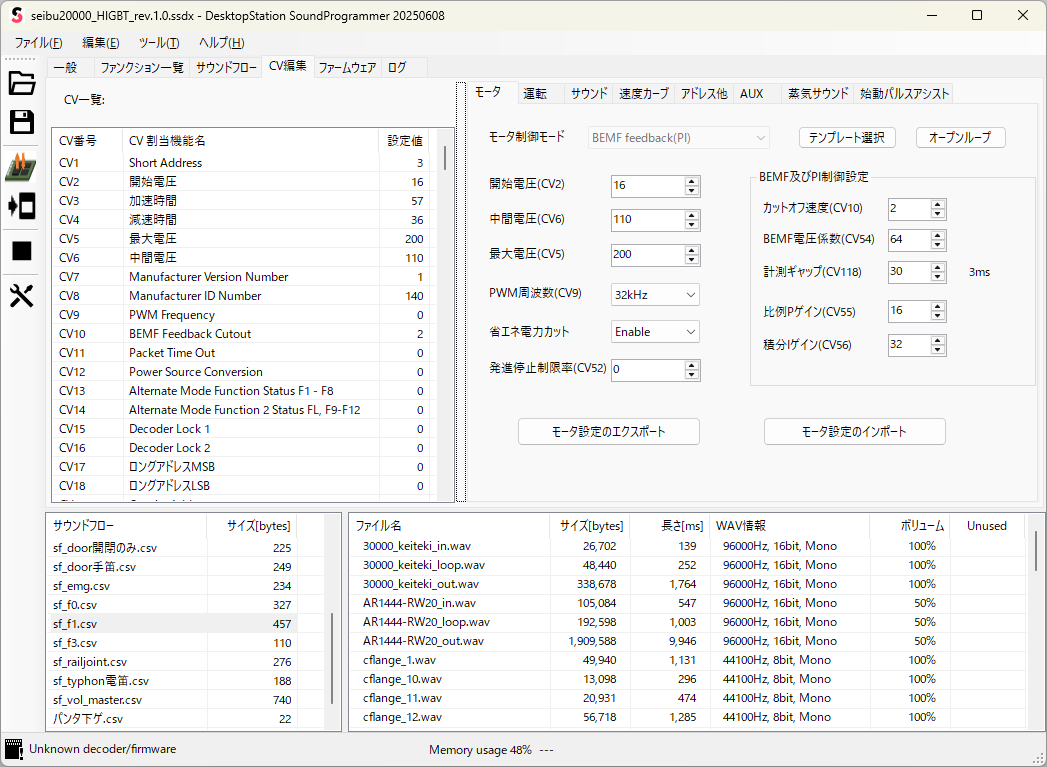Open the 編集(E) menu
Screen dimensions: 1047x767
[100, 43]
